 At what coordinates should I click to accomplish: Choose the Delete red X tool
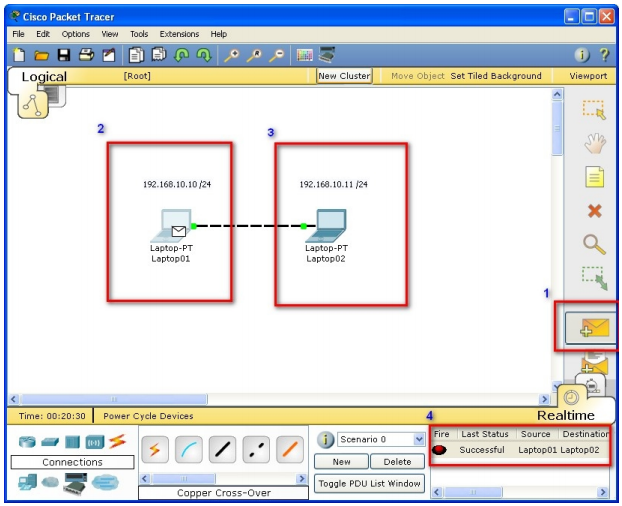click(595, 211)
